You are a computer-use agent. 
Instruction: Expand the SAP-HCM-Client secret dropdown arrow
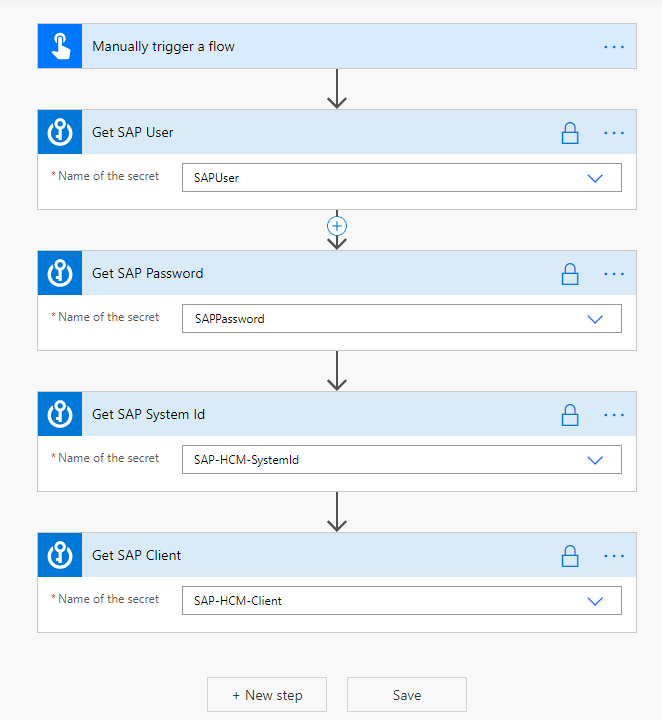tap(595, 601)
